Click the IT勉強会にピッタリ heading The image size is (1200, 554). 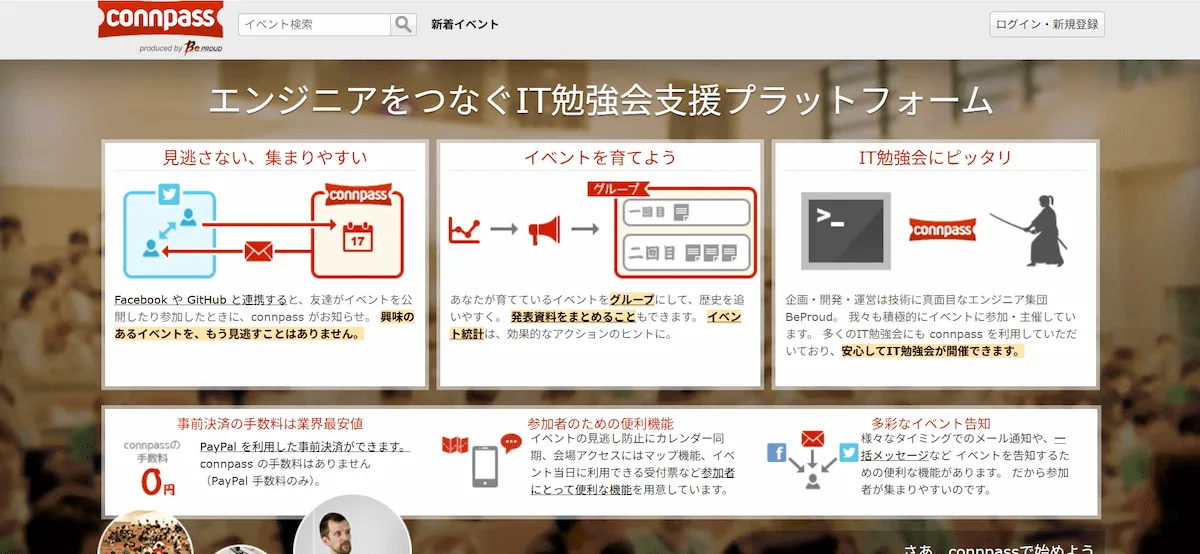pos(936,157)
